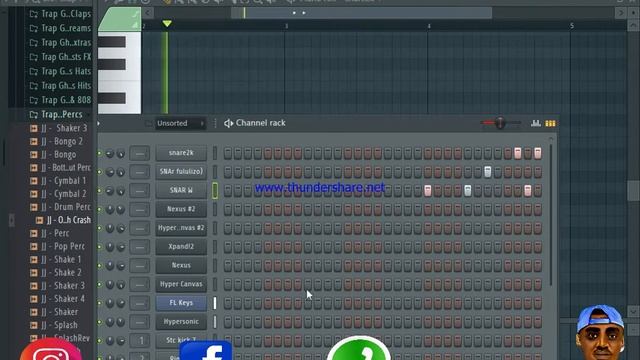Adjust the pan knob of snare2k channel
The image size is (640, 360).
pos(110,153)
